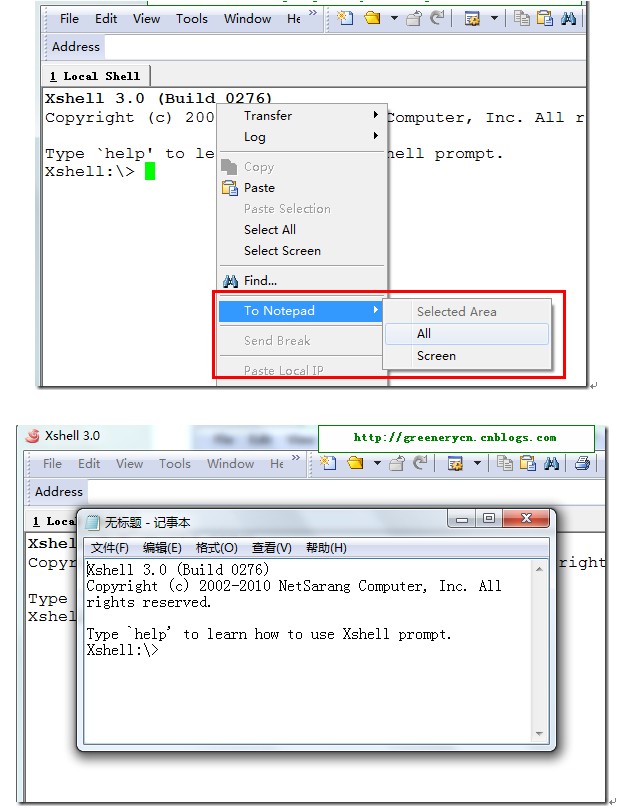Click 'Xshell:\>' prompt line in Notepad
The width and height of the screenshot is (621, 808).
122,650
